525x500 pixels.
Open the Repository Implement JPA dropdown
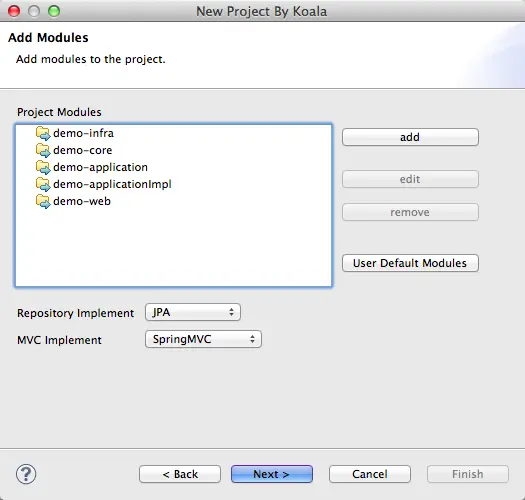(193, 312)
